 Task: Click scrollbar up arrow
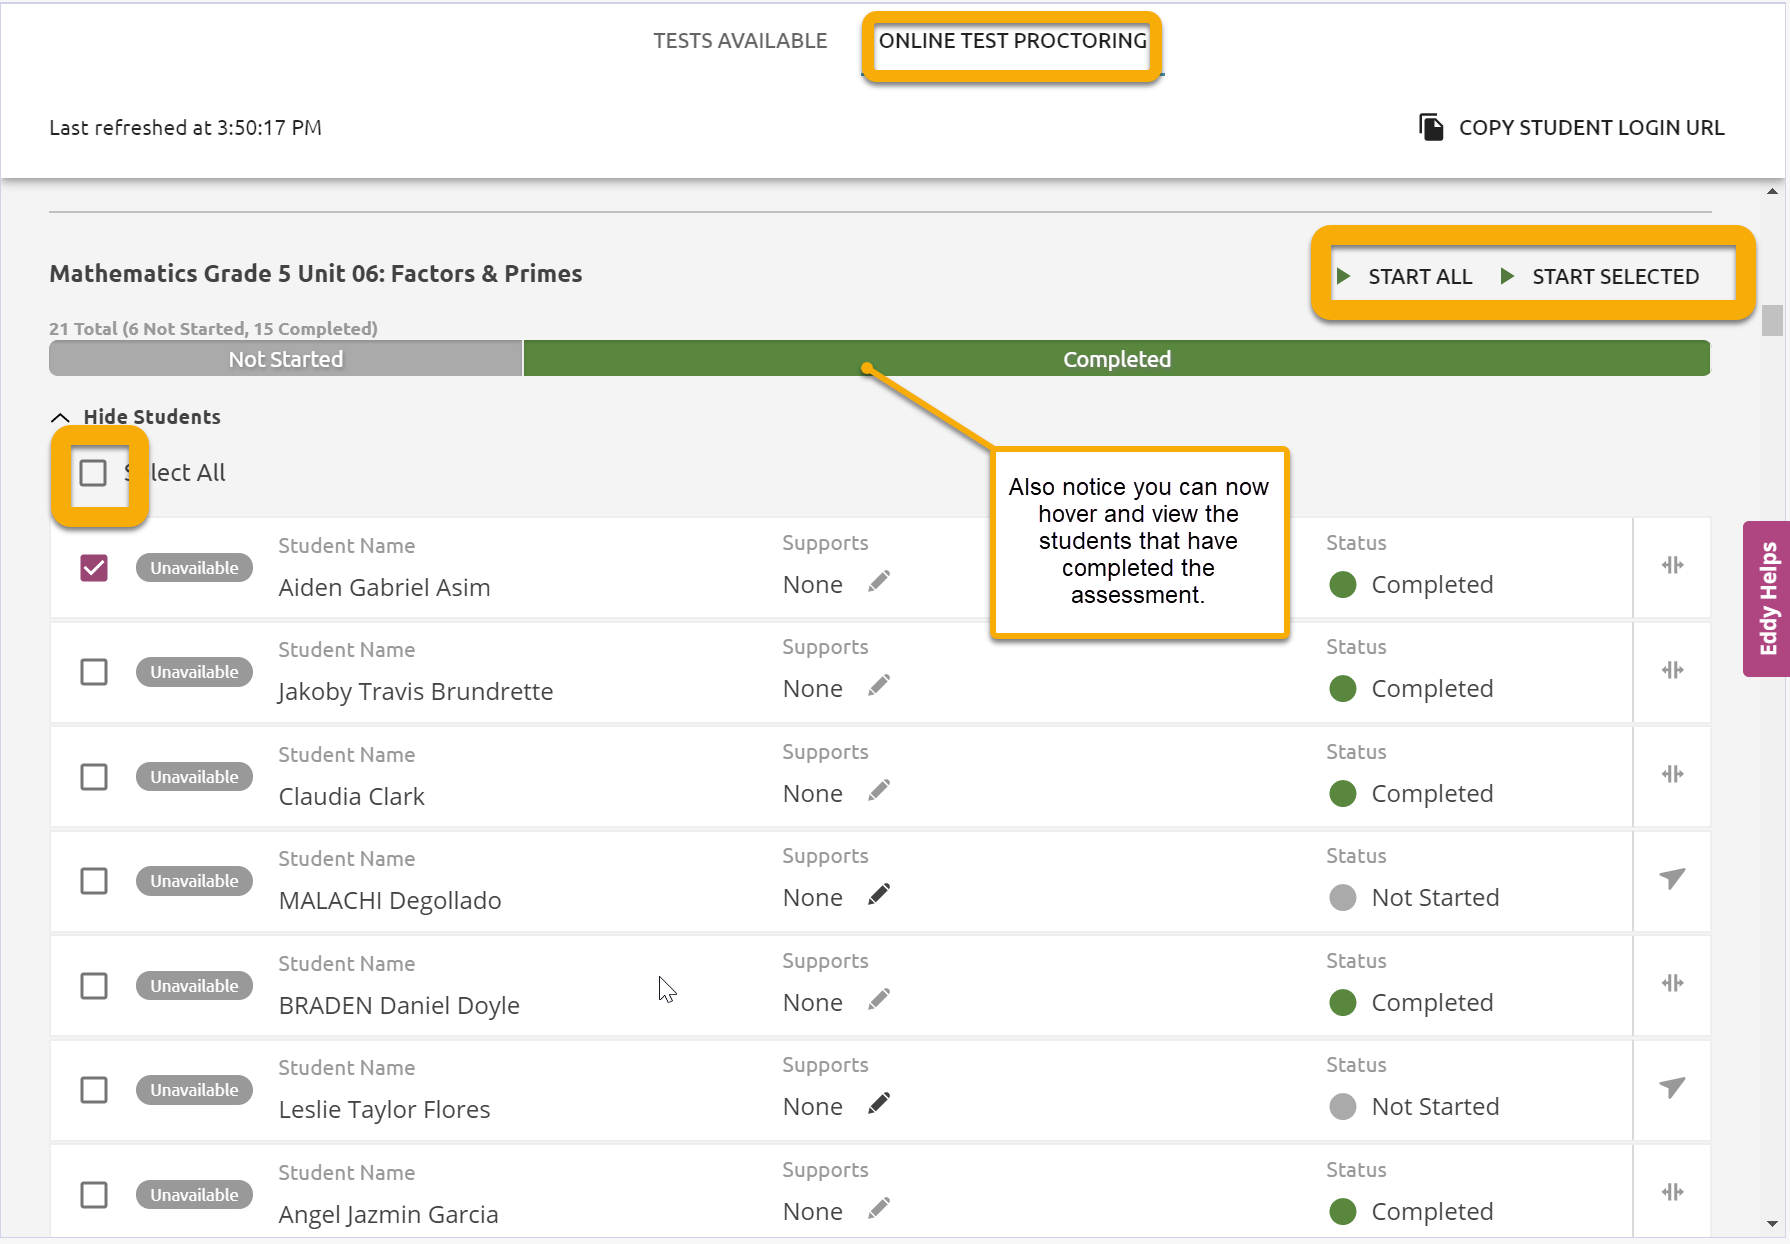(1772, 191)
